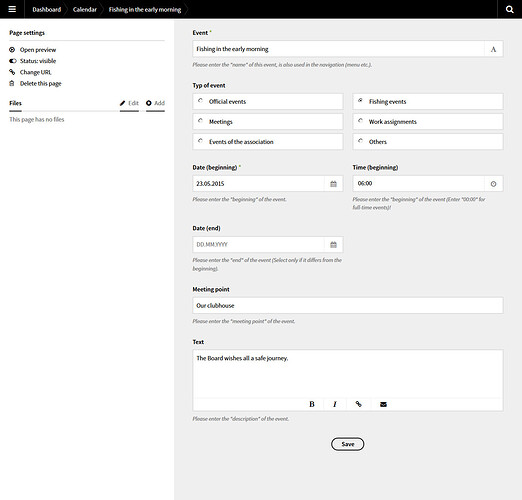This screenshot has width=522, height=500.
Task: Select the Work assignments radio button
Action: [360, 121]
